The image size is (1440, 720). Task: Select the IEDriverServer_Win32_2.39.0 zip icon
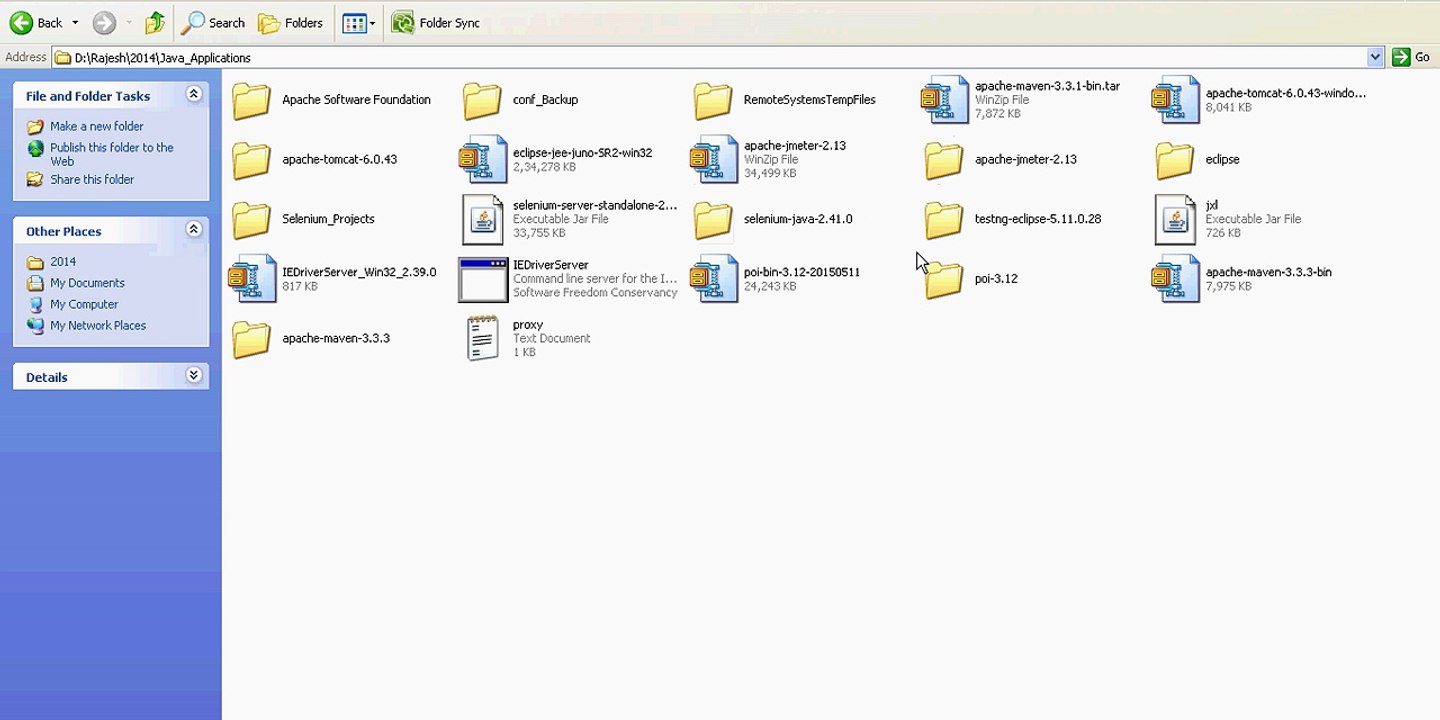[252, 279]
